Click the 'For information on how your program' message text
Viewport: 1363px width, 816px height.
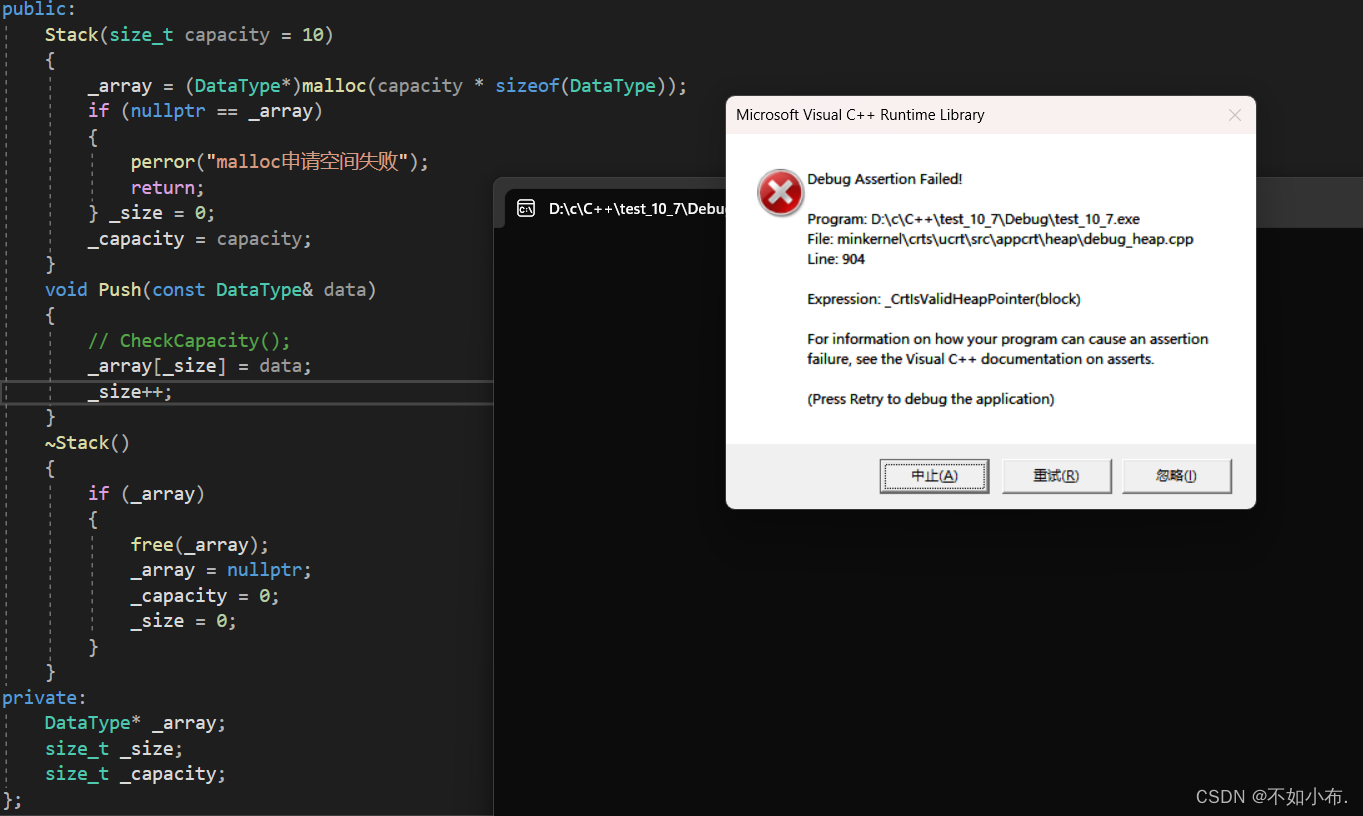1008,349
